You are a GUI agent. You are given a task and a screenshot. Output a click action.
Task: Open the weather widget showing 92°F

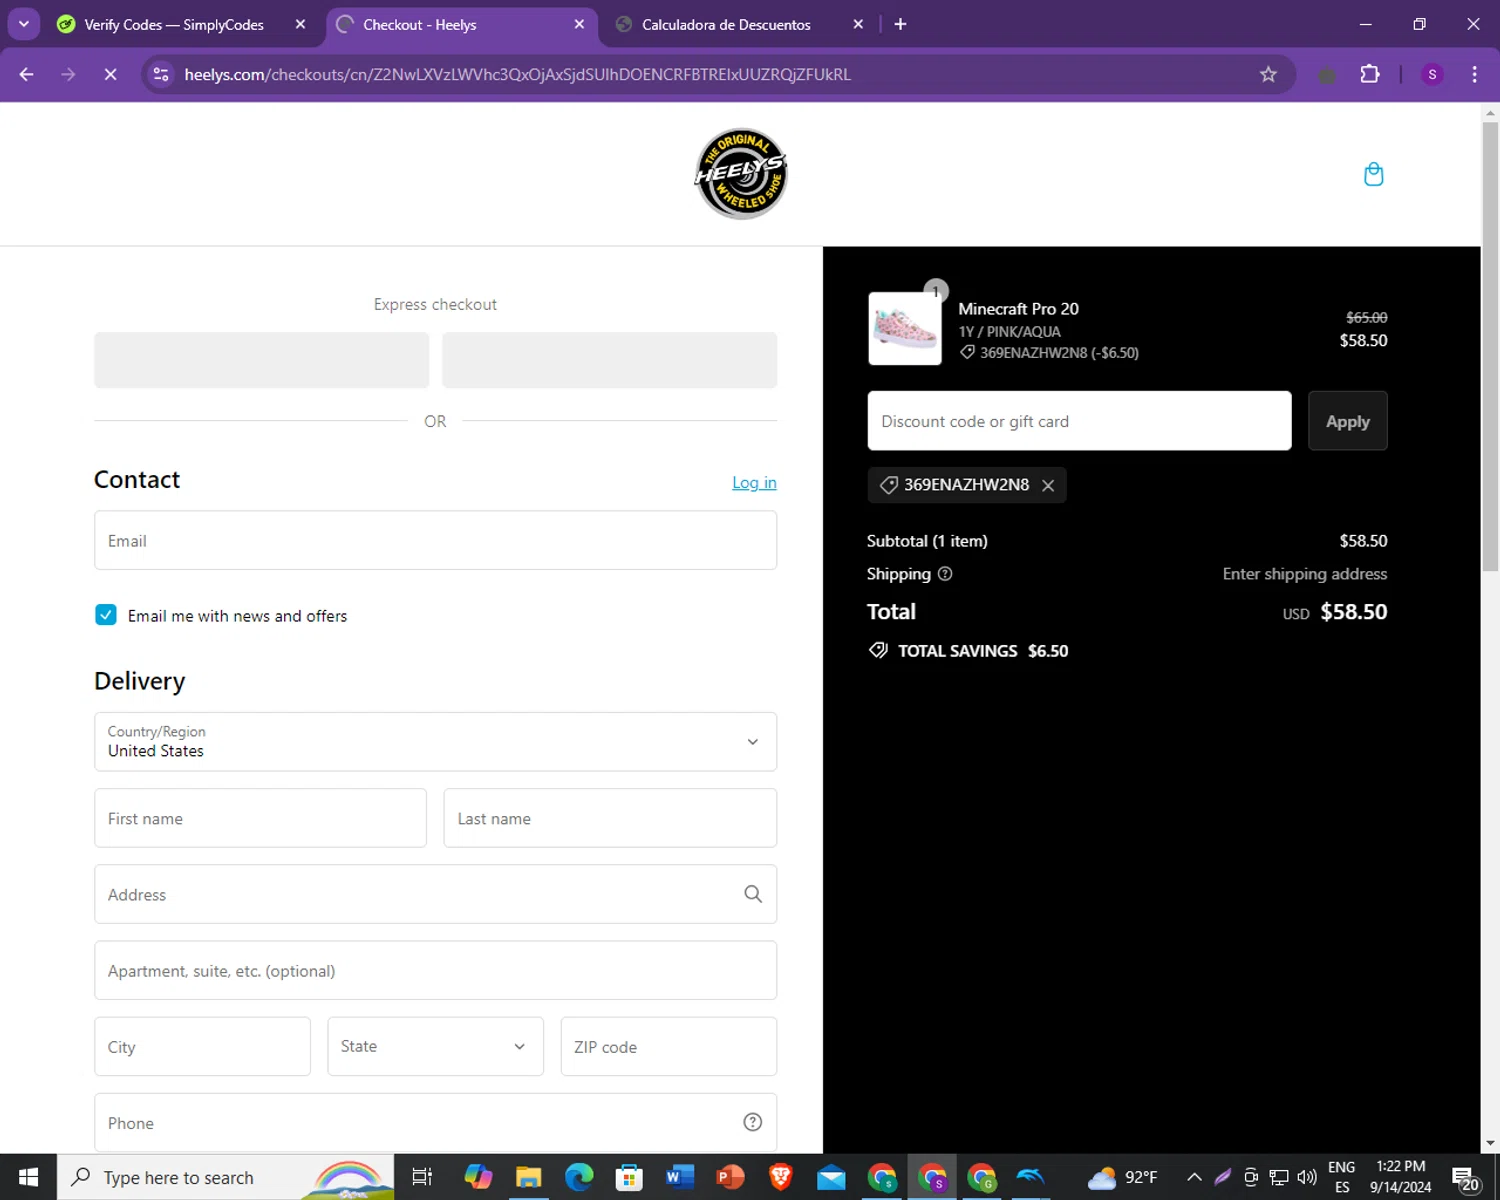pos(1122,1177)
